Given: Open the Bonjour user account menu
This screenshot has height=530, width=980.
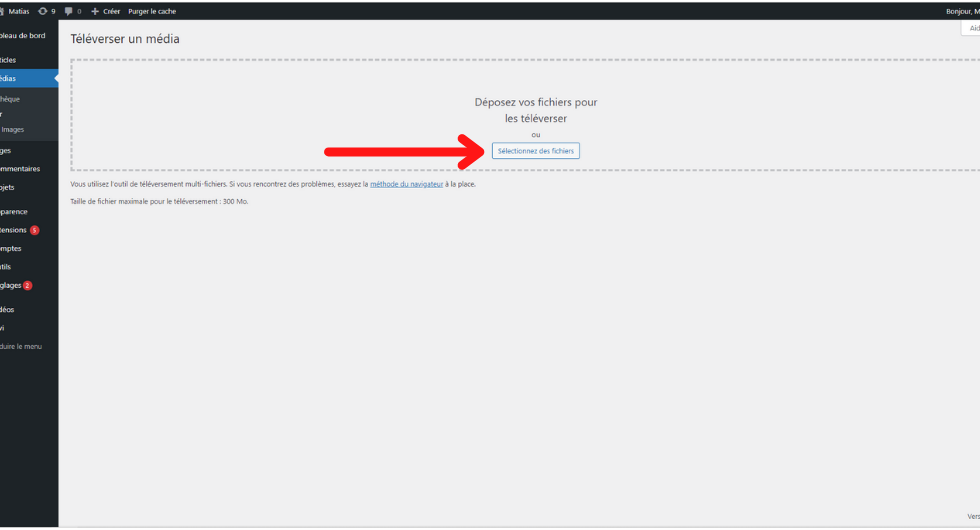Looking at the screenshot, I should coord(960,11).
